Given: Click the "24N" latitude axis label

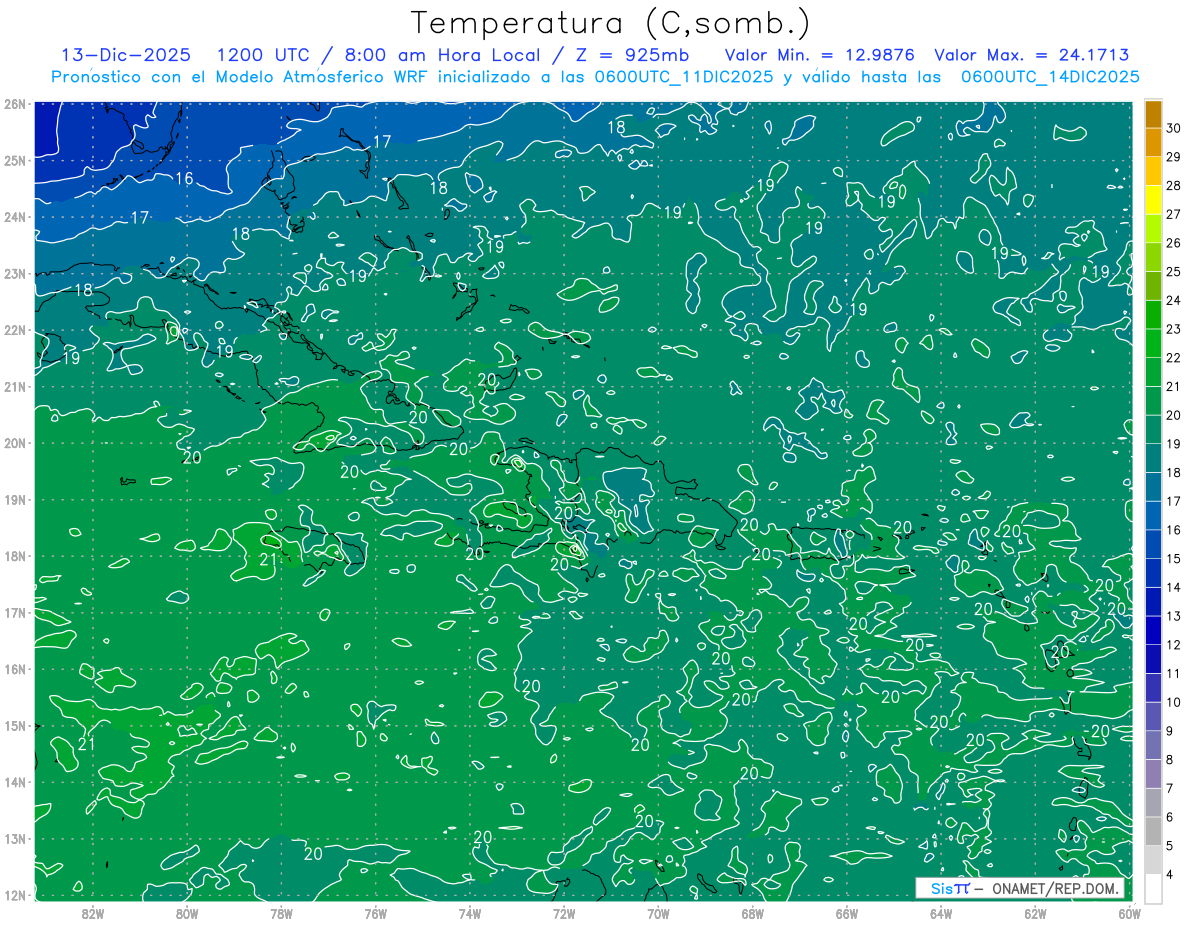Looking at the screenshot, I should point(14,217).
